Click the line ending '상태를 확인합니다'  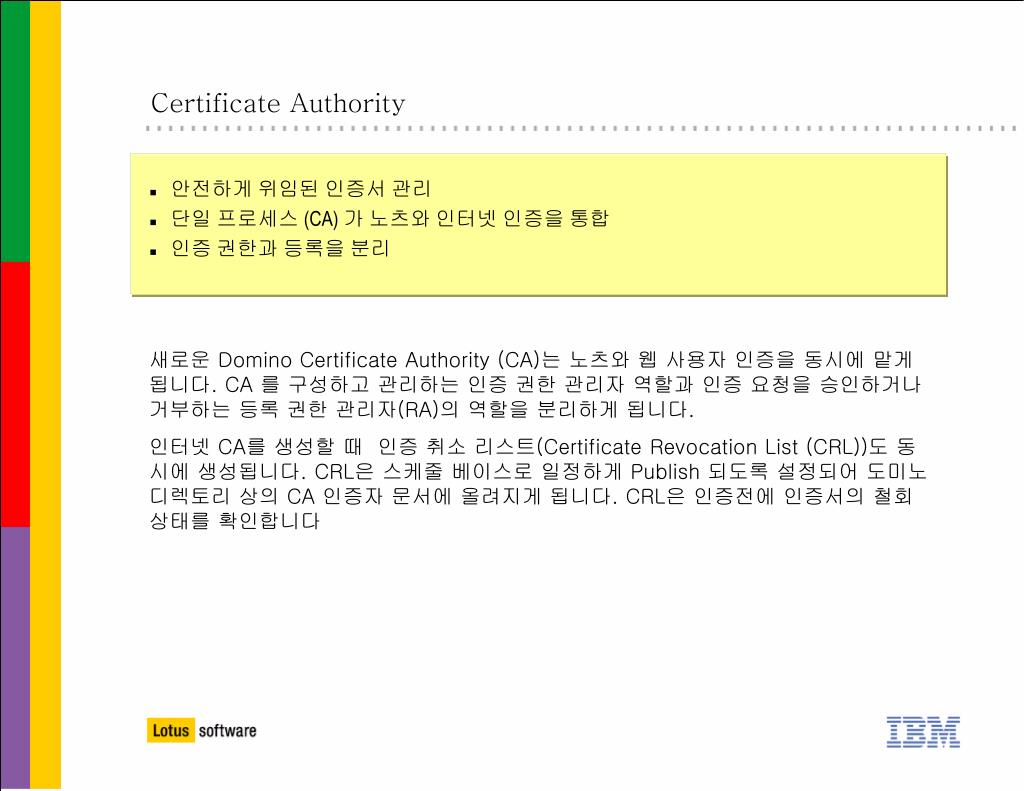click(234, 521)
